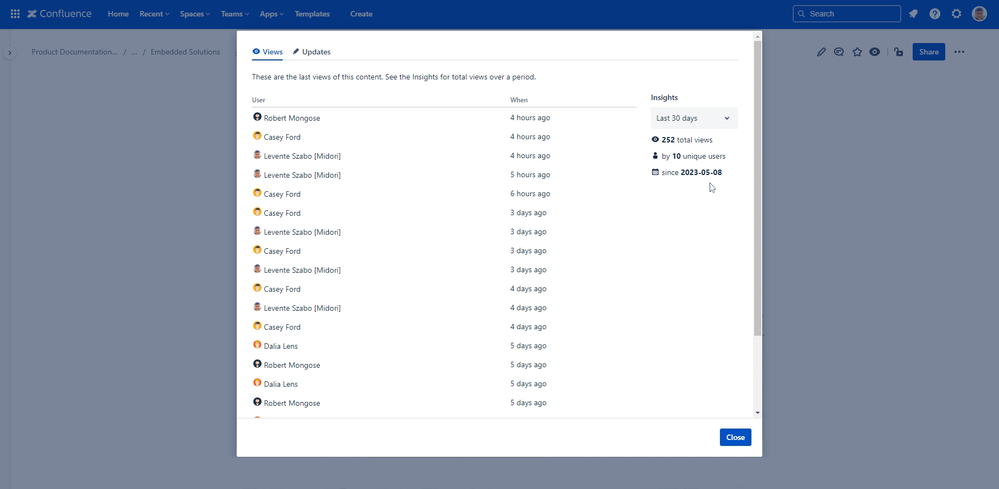Toggle the watch eye icon
The width and height of the screenshot is (999, 489).
[x=875, y=52]
